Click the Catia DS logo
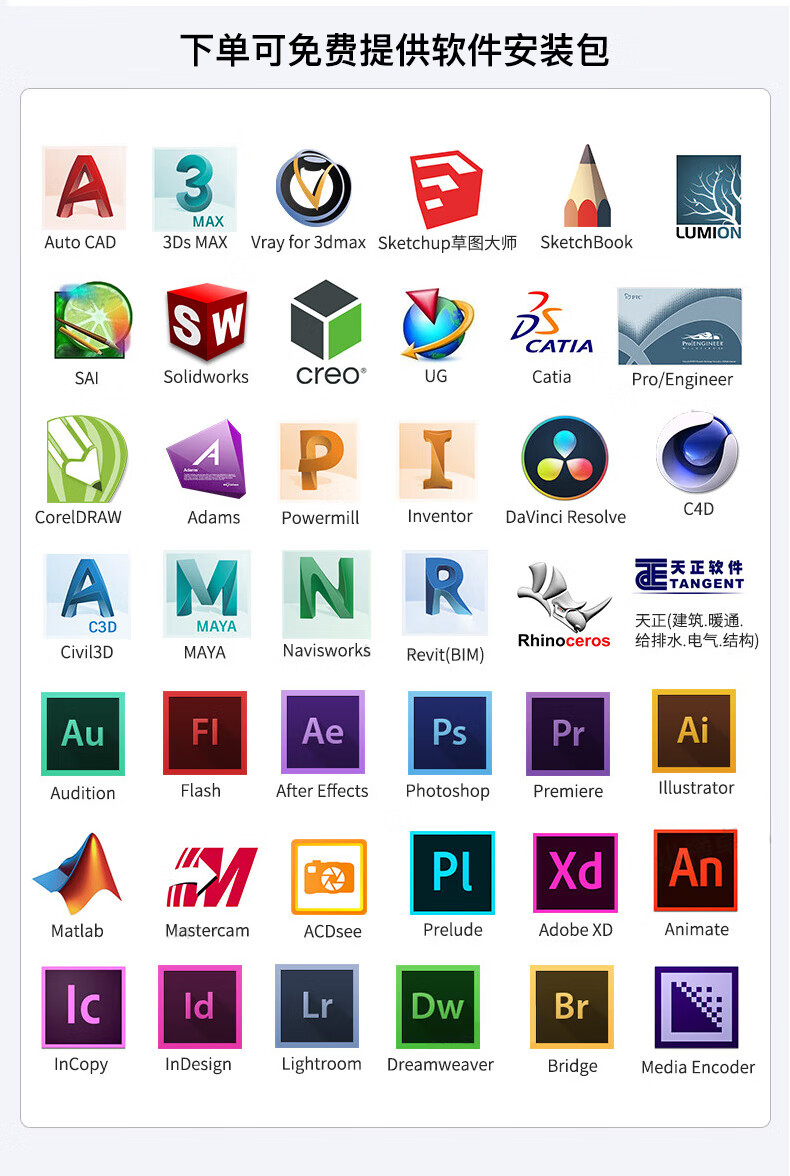 pos(552,323)
